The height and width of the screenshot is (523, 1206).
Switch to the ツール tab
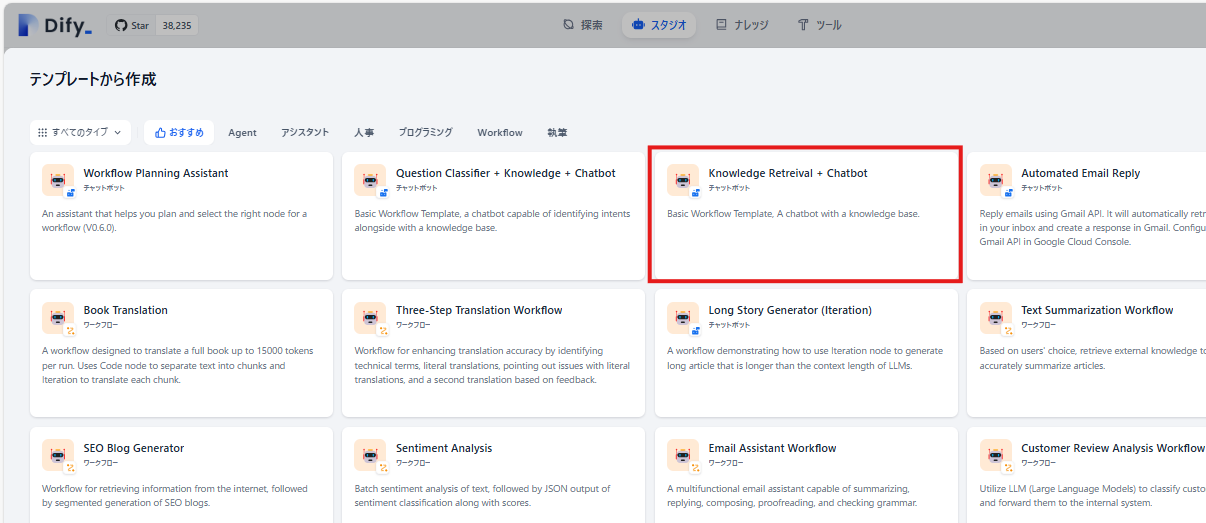click(819, 25)
